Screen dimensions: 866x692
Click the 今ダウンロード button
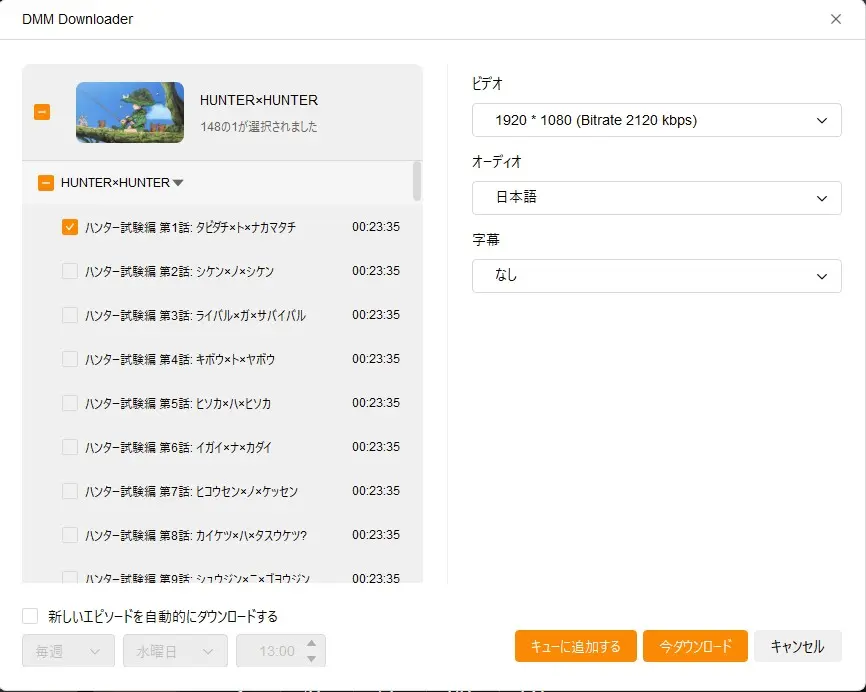pos(695,646)
